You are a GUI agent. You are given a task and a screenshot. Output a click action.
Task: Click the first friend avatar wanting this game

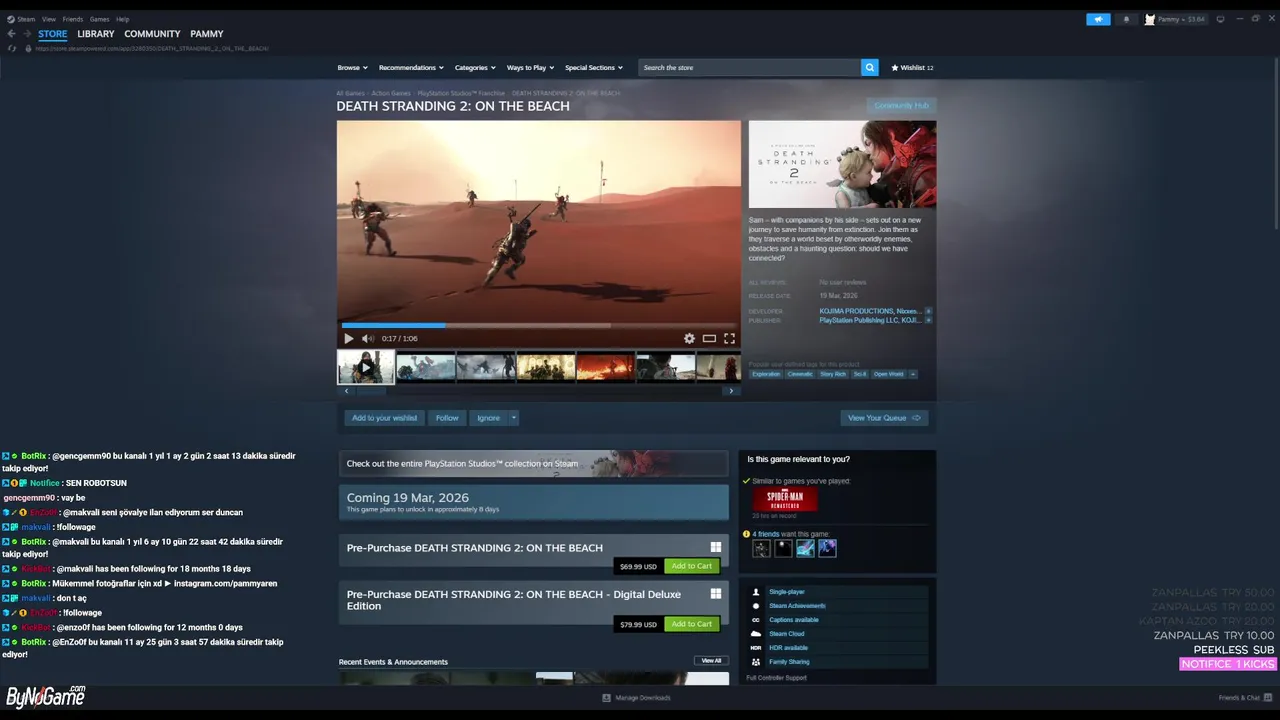[762, 548]
